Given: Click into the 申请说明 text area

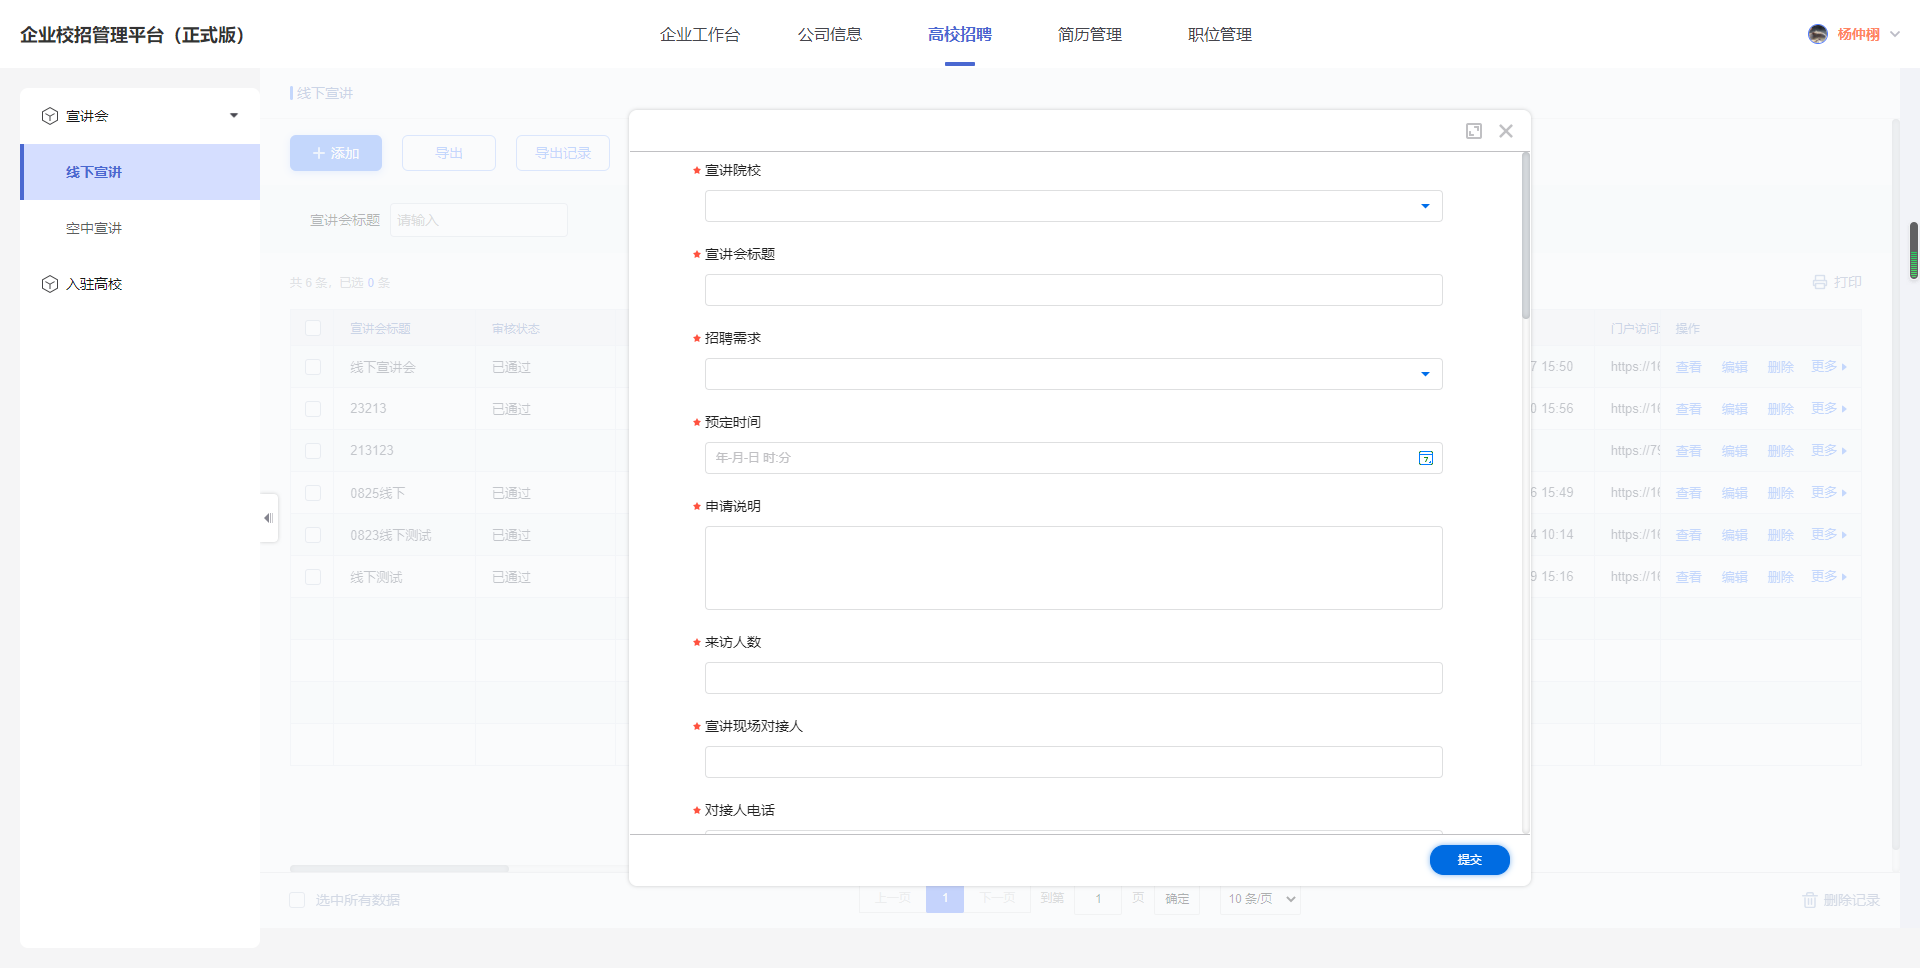Looking at the screenshot, I should pyautogui.click(x=1073, y=568).
